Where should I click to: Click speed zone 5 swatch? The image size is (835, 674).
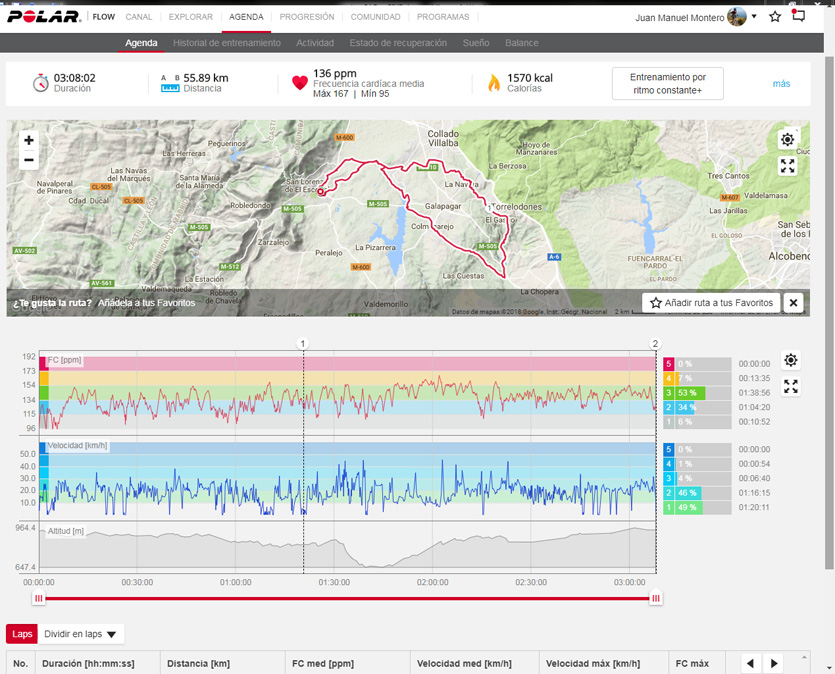pyautogui.click(x=669, y=449)
